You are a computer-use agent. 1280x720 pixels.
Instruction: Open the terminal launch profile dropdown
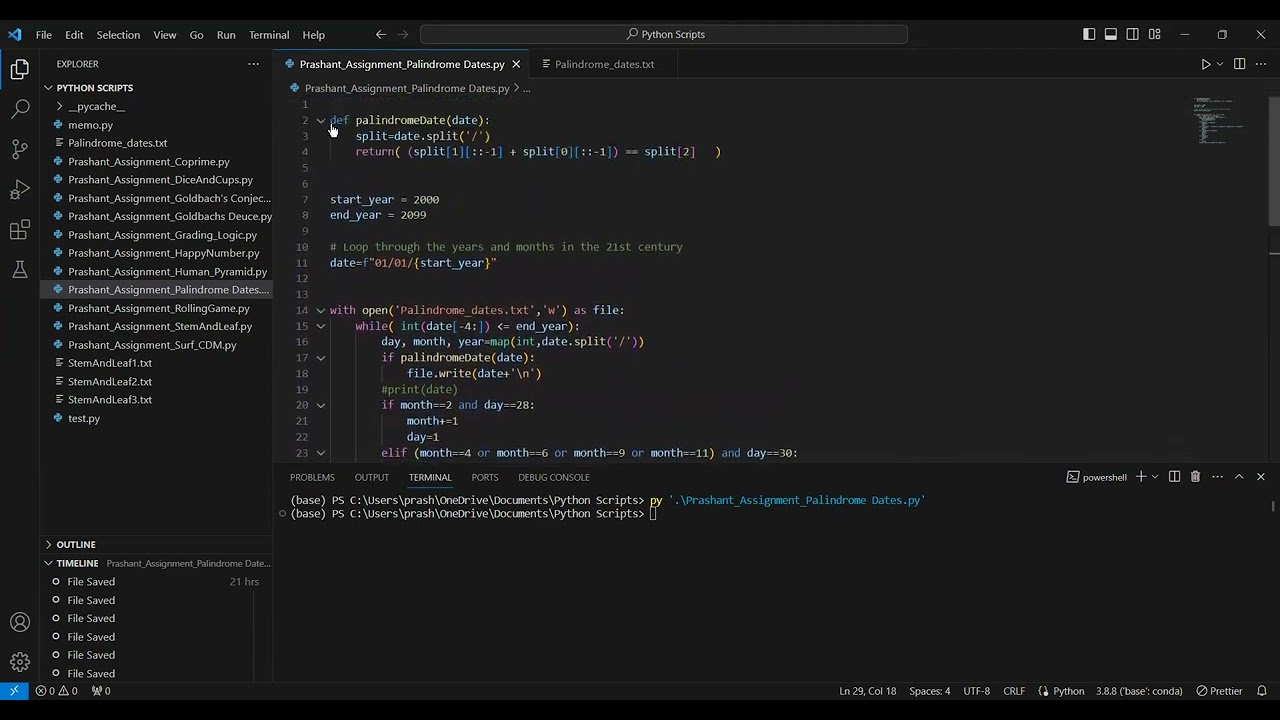(x=1154, y=477)
